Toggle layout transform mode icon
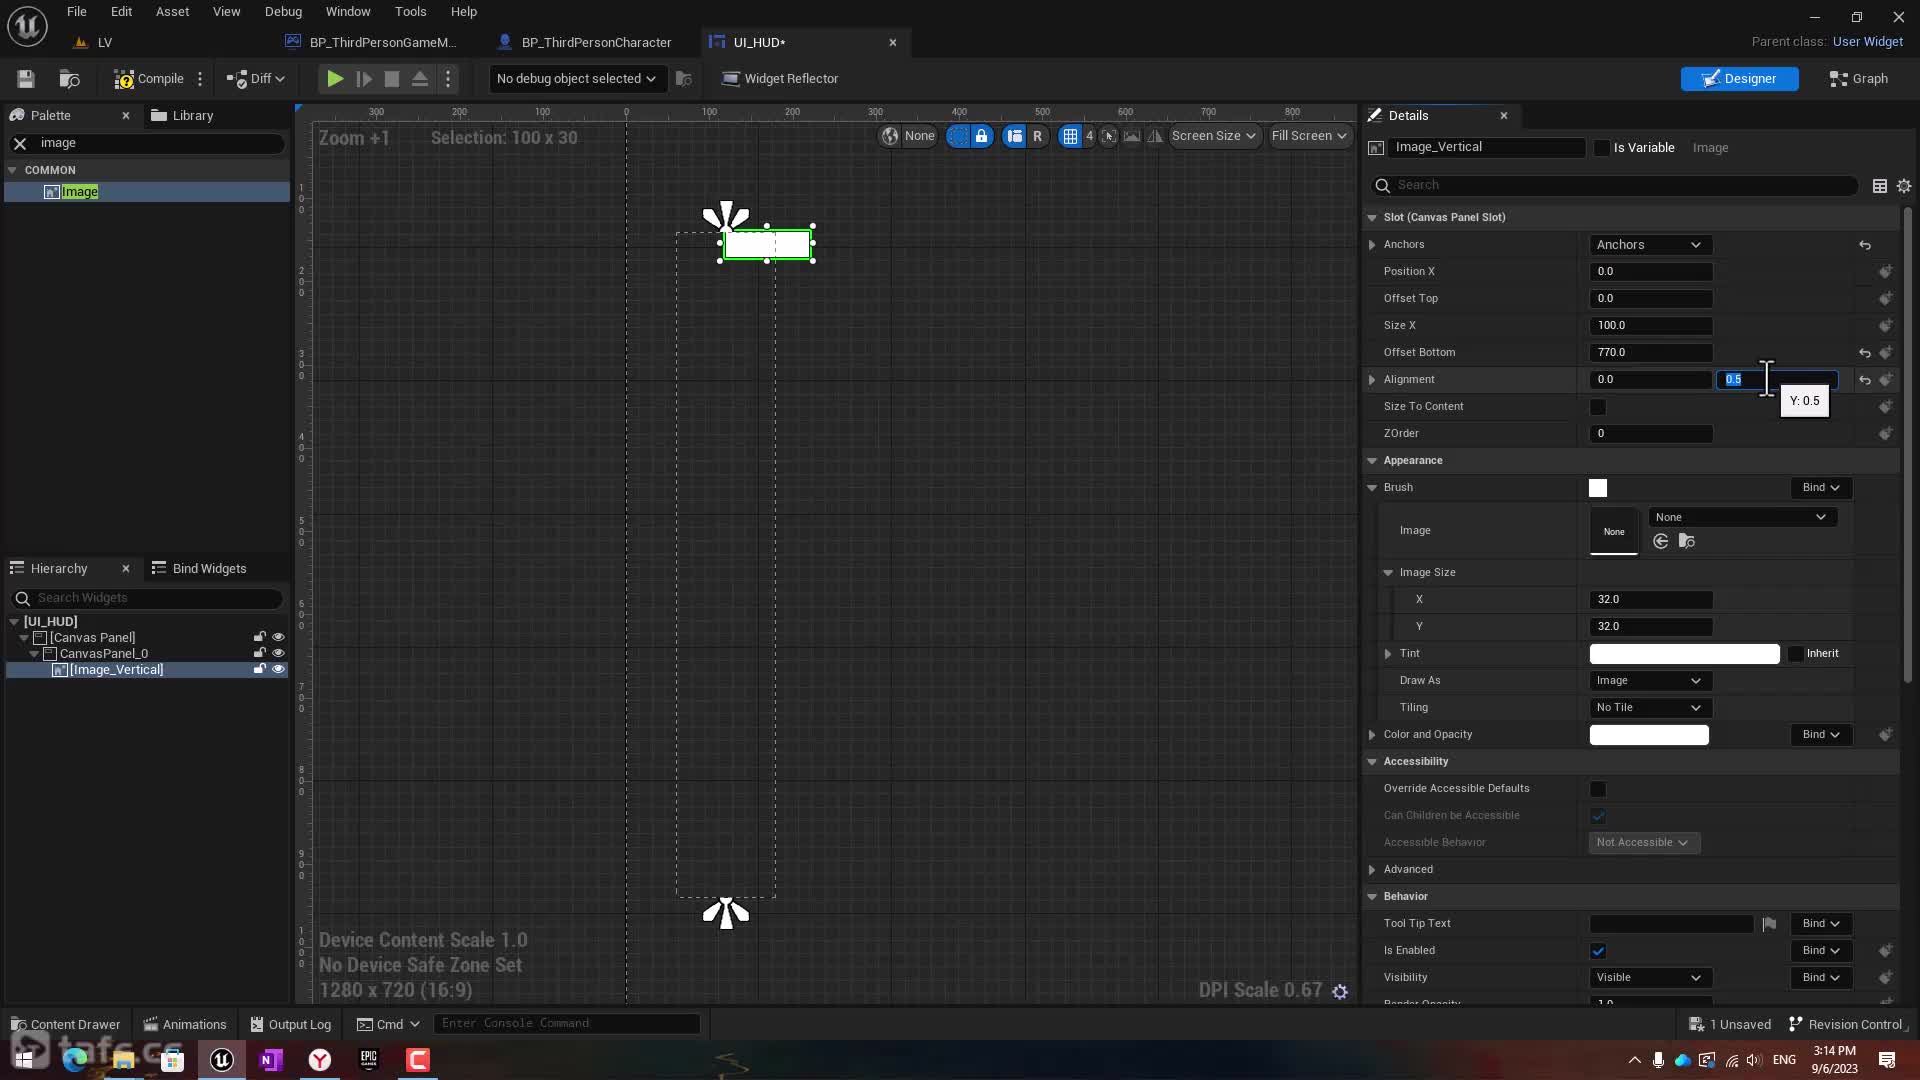The height and width of the screenshot is (1080, 1920). click(1014, 136)
